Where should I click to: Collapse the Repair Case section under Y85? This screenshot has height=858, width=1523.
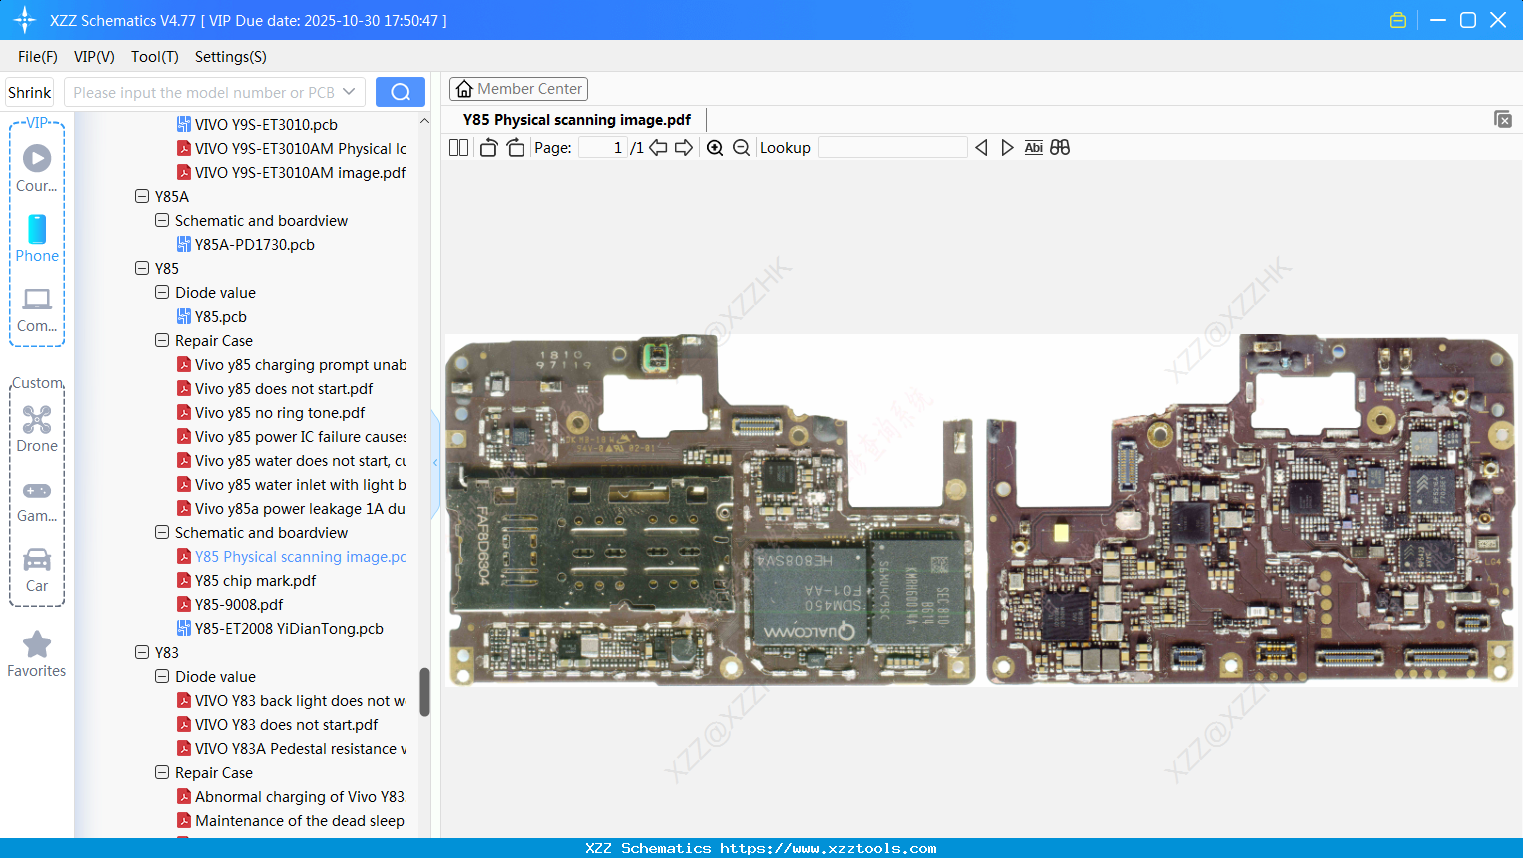pos(161,340)
